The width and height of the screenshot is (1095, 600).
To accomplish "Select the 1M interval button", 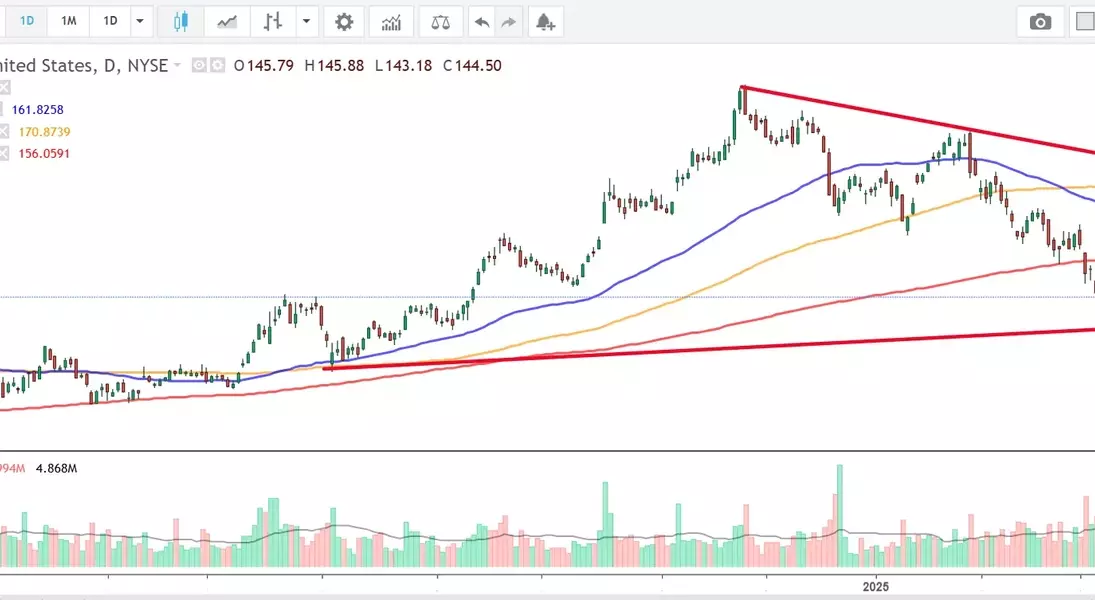I will (x=68, y=21).
